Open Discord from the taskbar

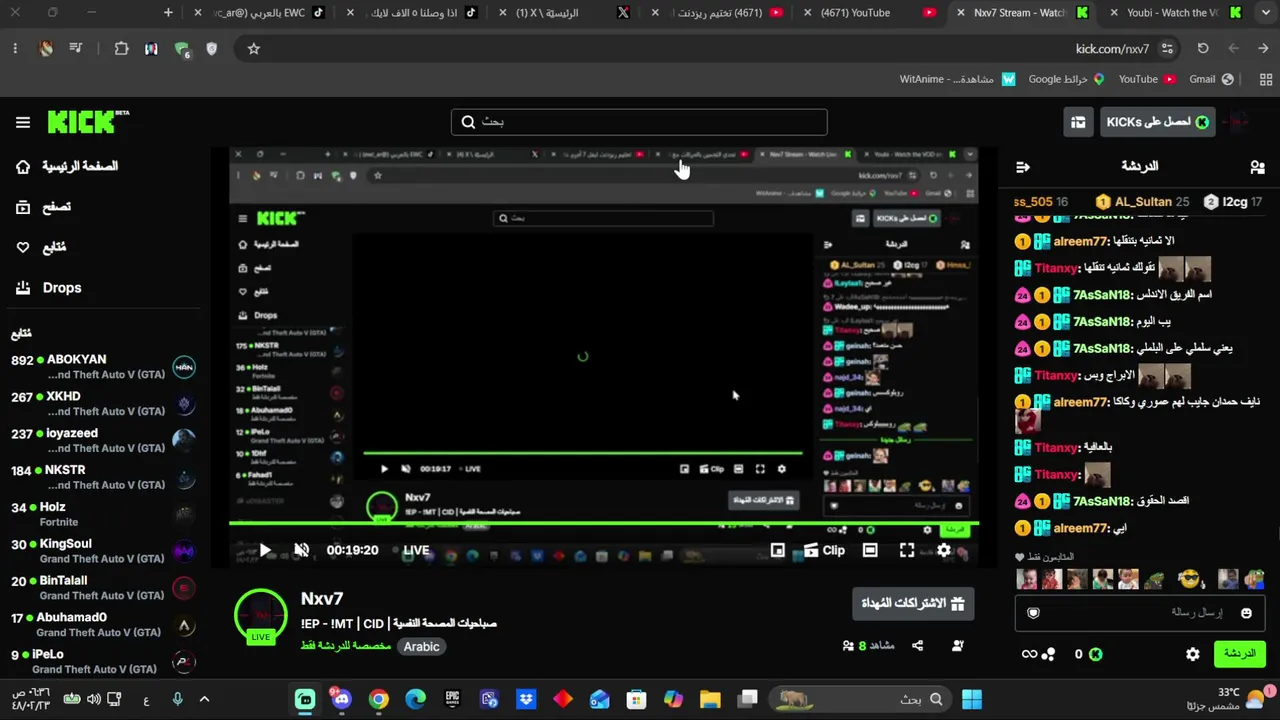pos(342,699)
